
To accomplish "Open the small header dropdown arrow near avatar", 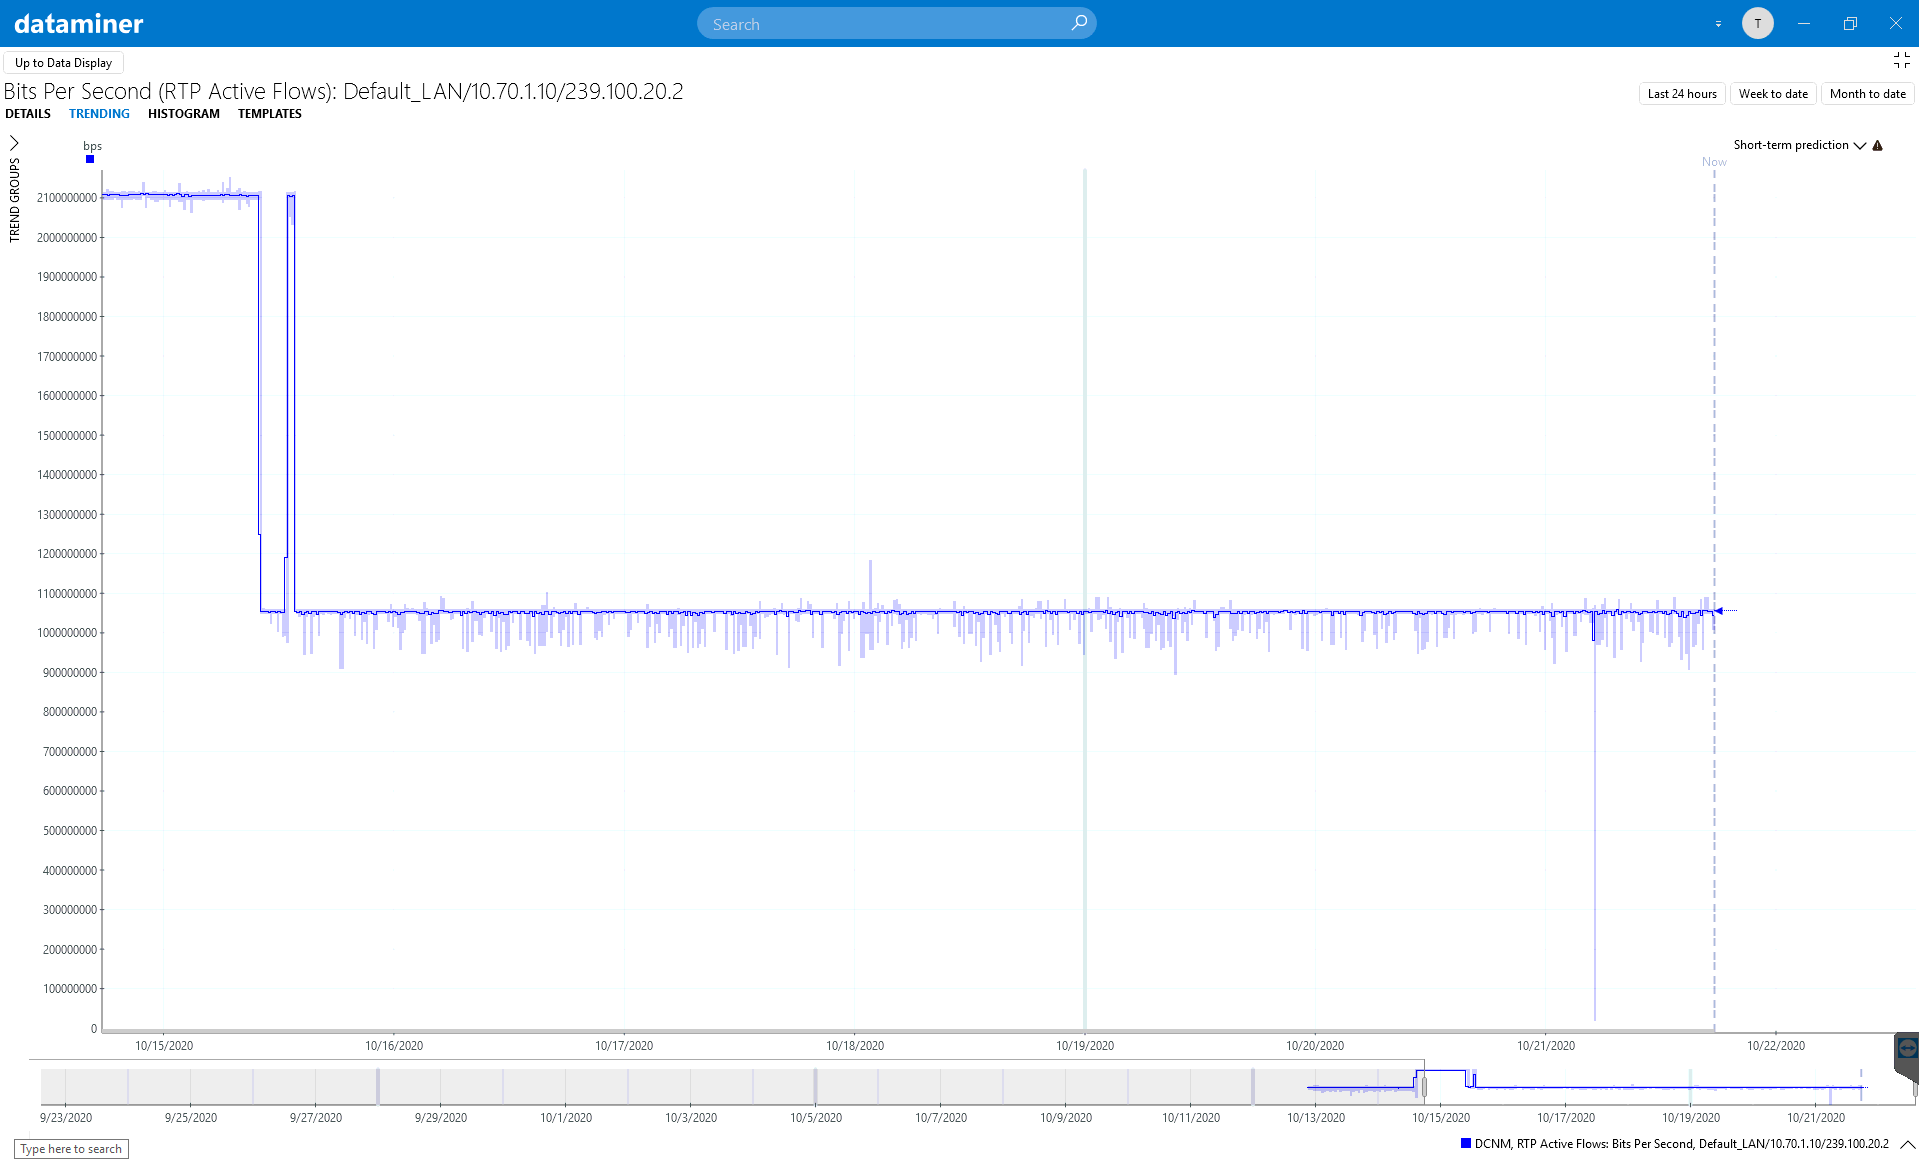I will tap(1718, 24).
